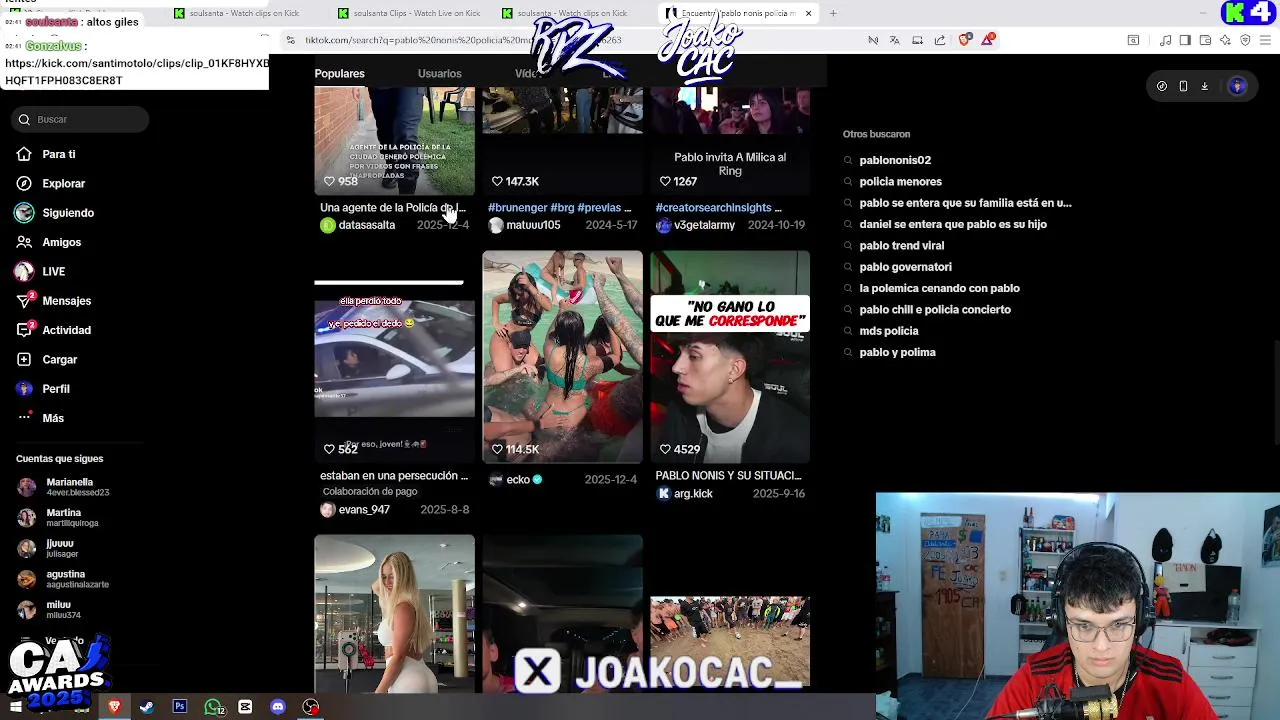The width and height of the screenshot is (1280, 720).
Task: Open suggested search la polemica cenando con pablo
Action: pos(939,288)
